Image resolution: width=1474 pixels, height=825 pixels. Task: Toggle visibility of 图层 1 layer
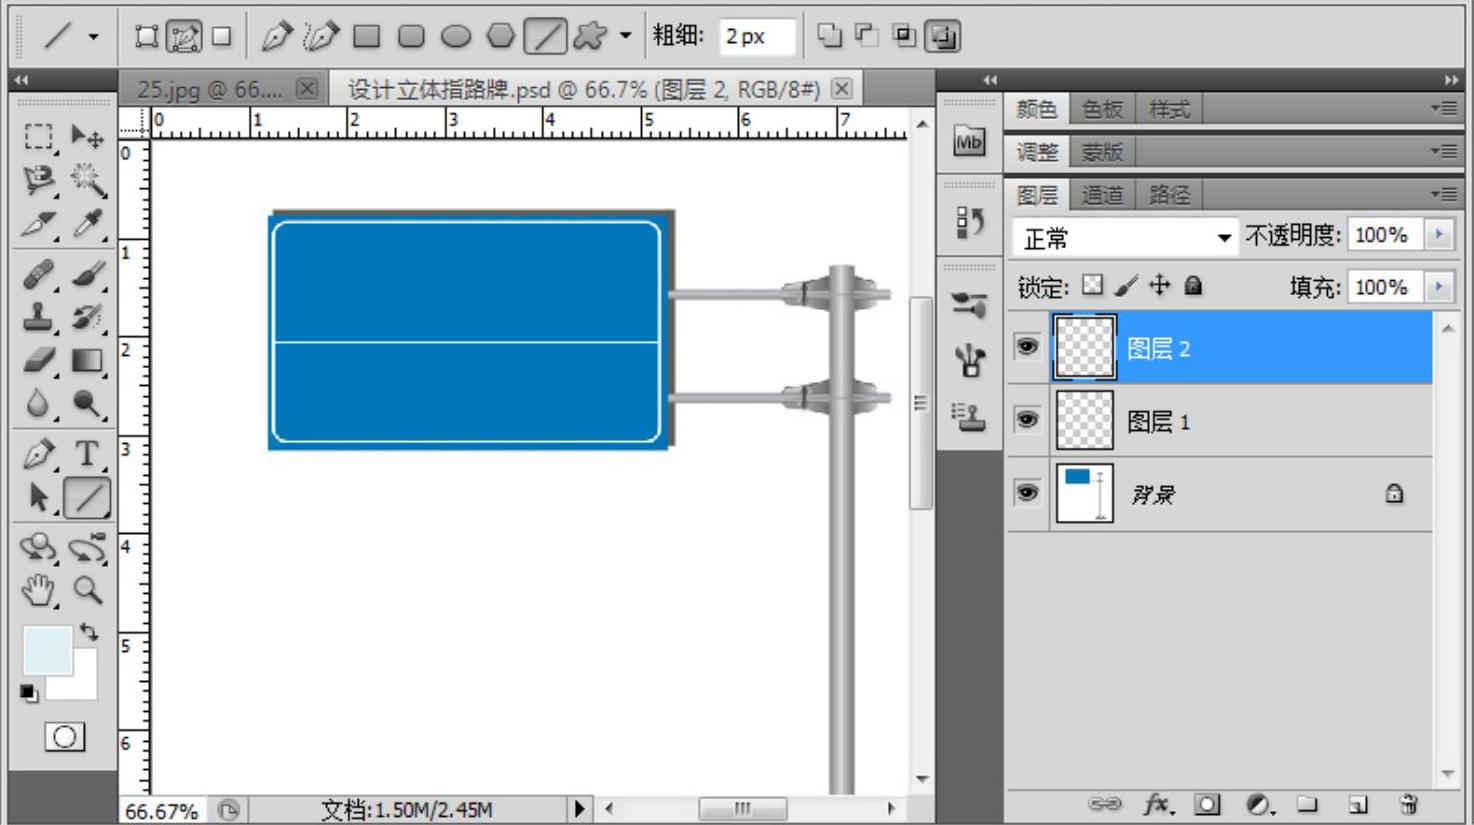pyautogui.click(x=1027, y=420)
